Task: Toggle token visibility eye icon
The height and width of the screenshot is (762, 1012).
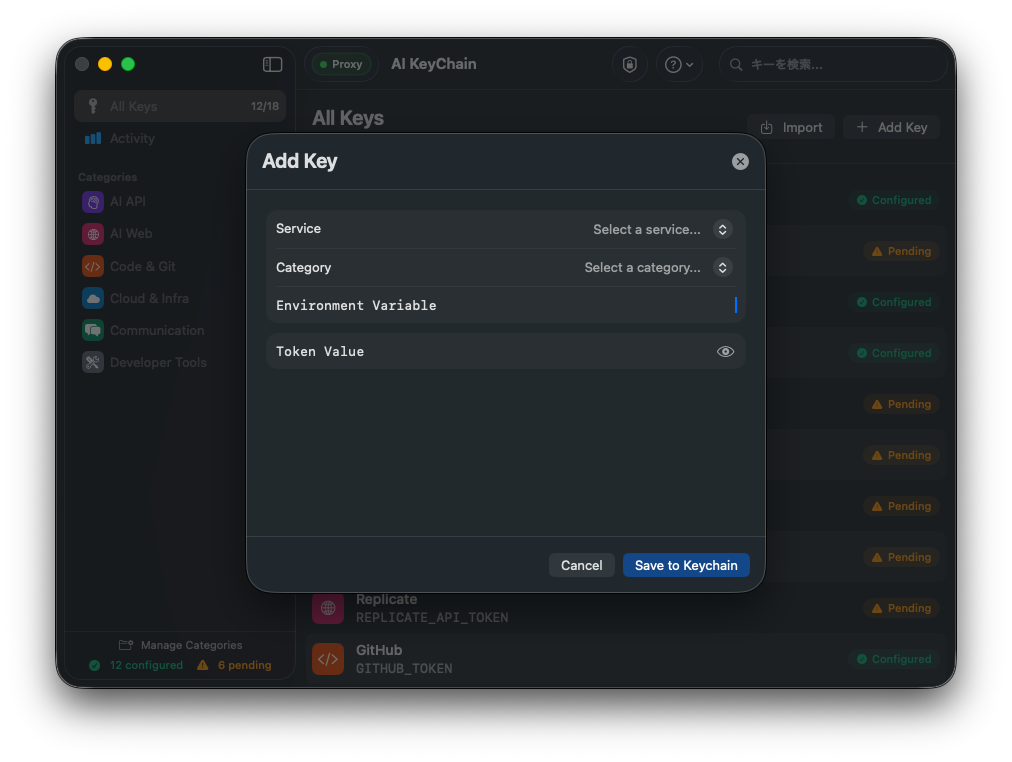Action: (725, 352)
